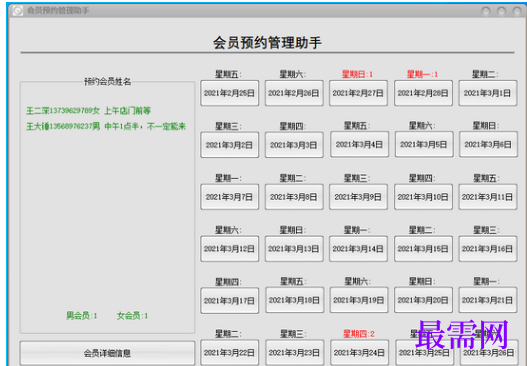Select the 2021年3月17日 date button

[230, 301]
